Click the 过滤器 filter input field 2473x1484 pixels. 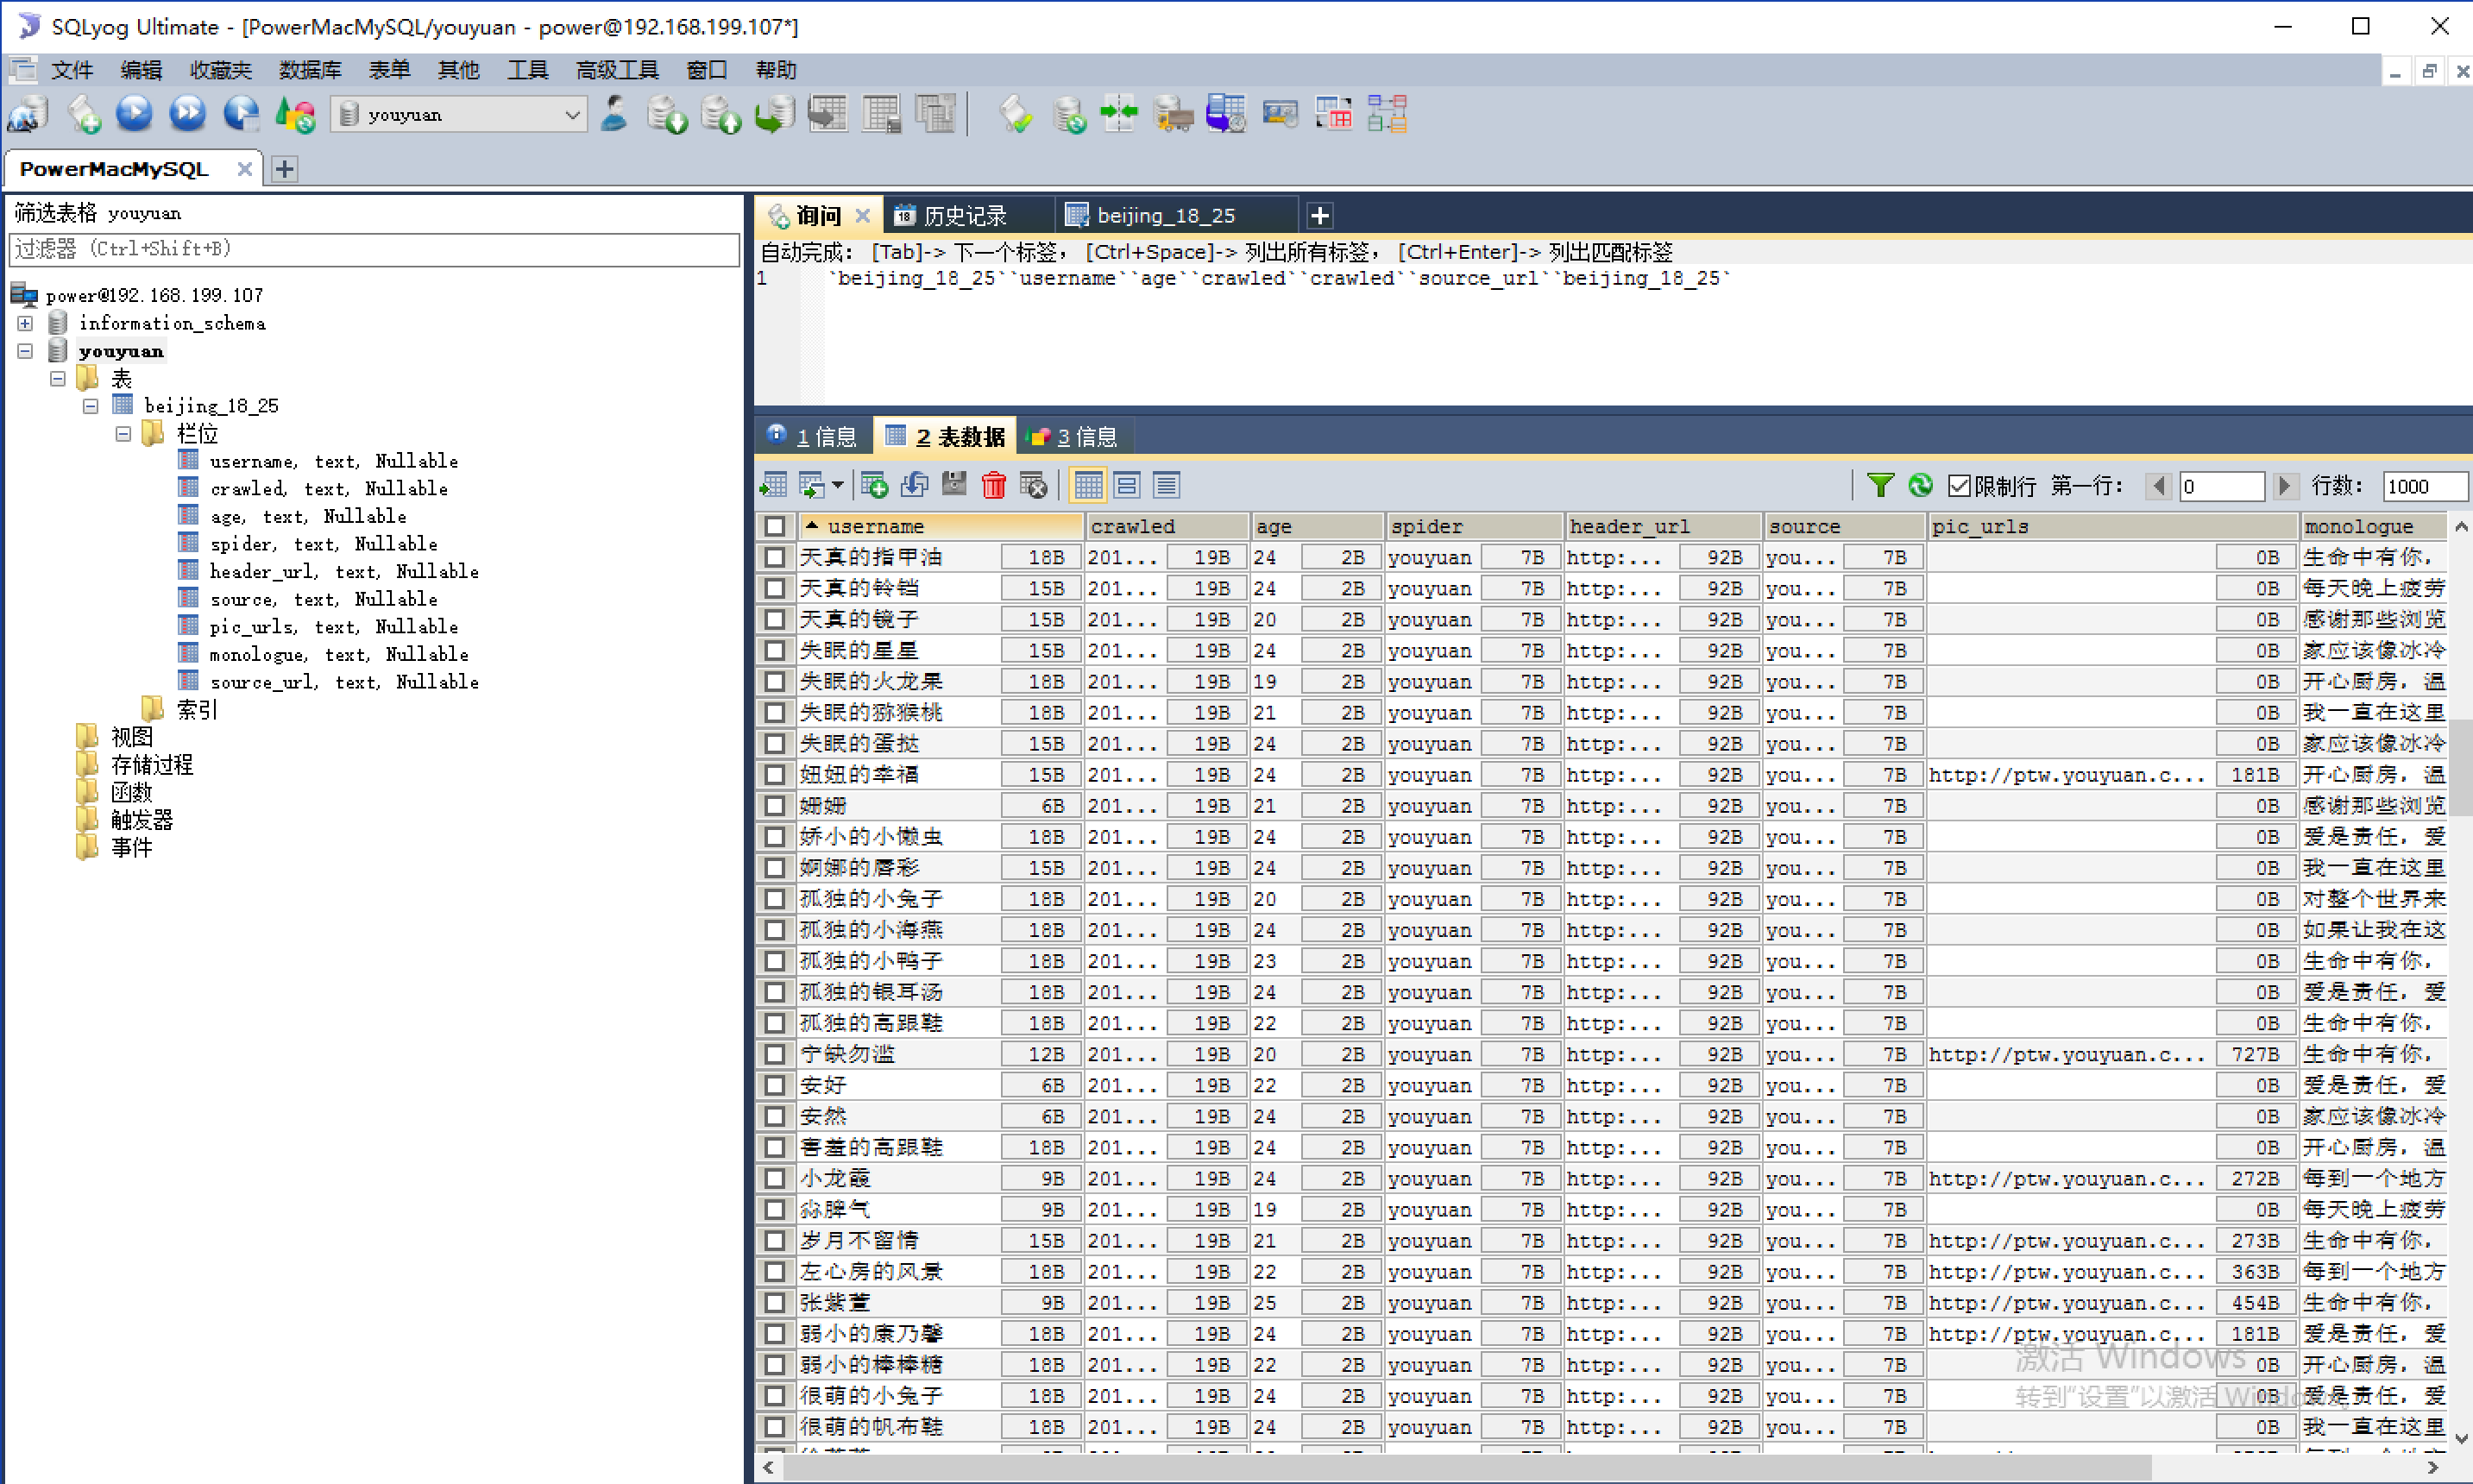374,249
